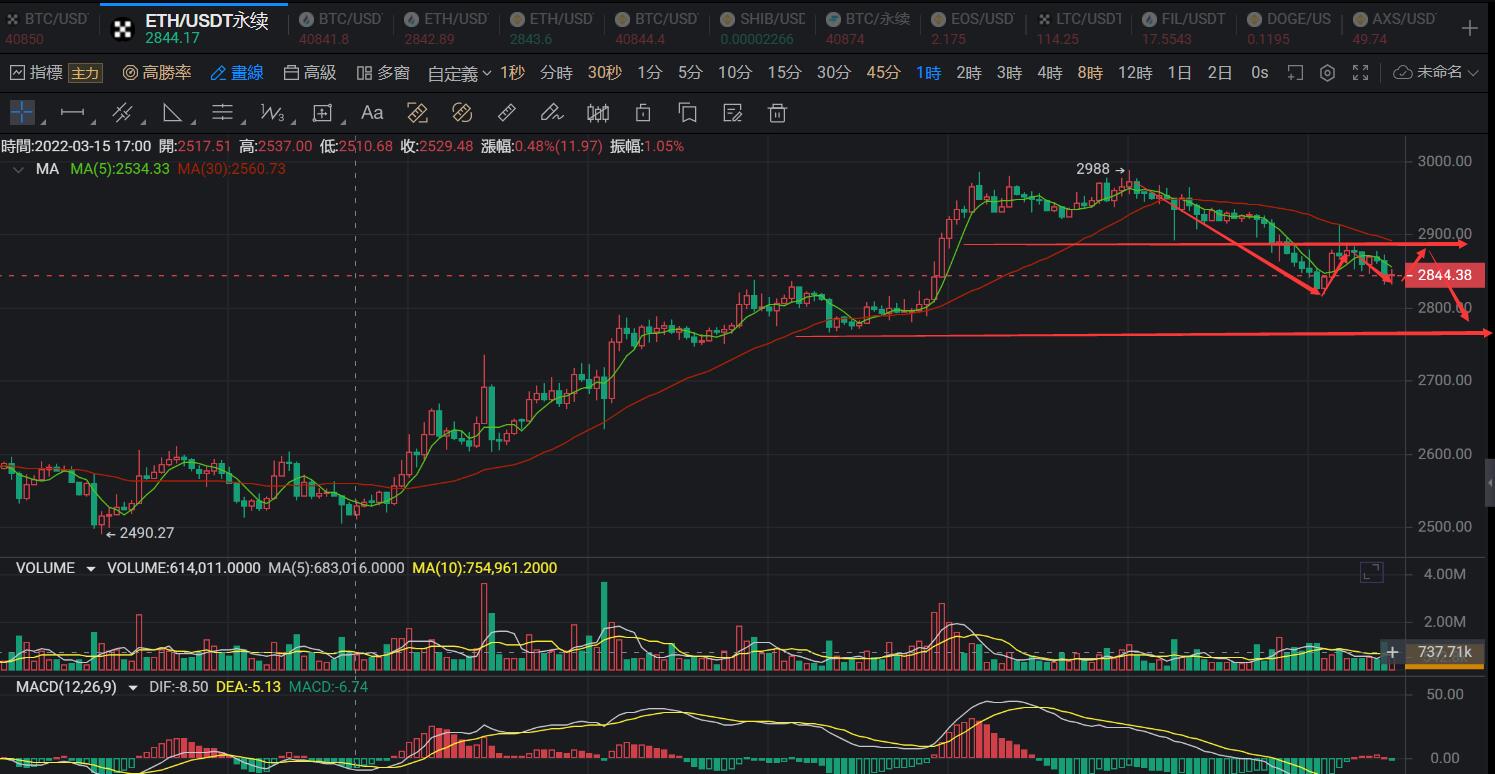The width and height of the screenshot is (1495, 774).
Task: Open the DOGE/US tab
Action: 1290,28
